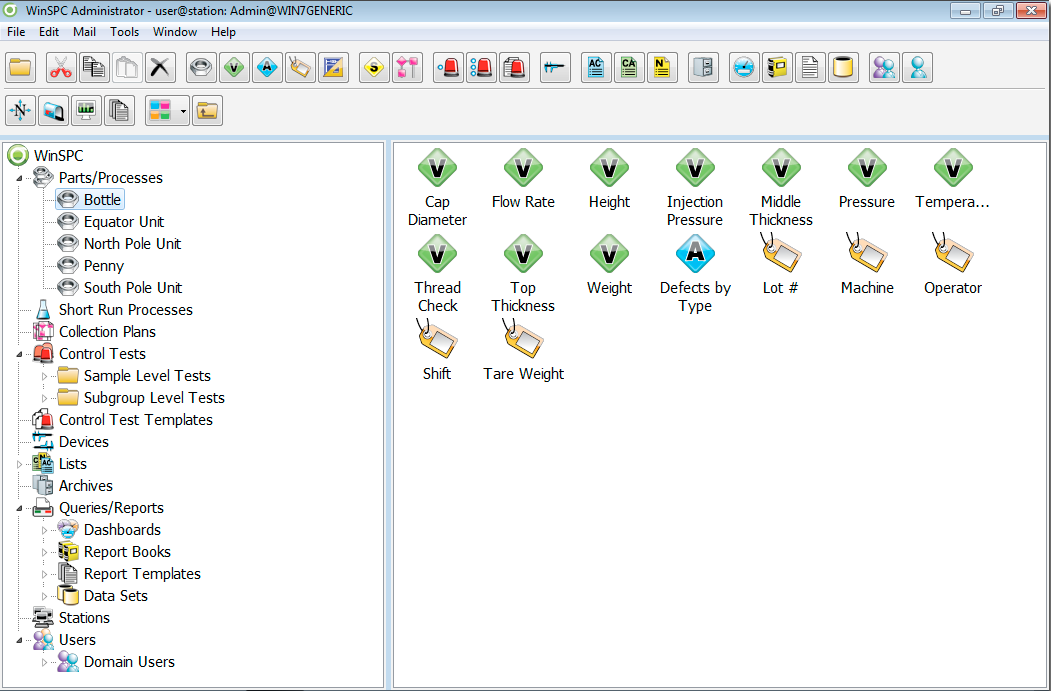Click the yellow S short run toolbar button
Screen dimensions: 1051x691
coord(374,68)
